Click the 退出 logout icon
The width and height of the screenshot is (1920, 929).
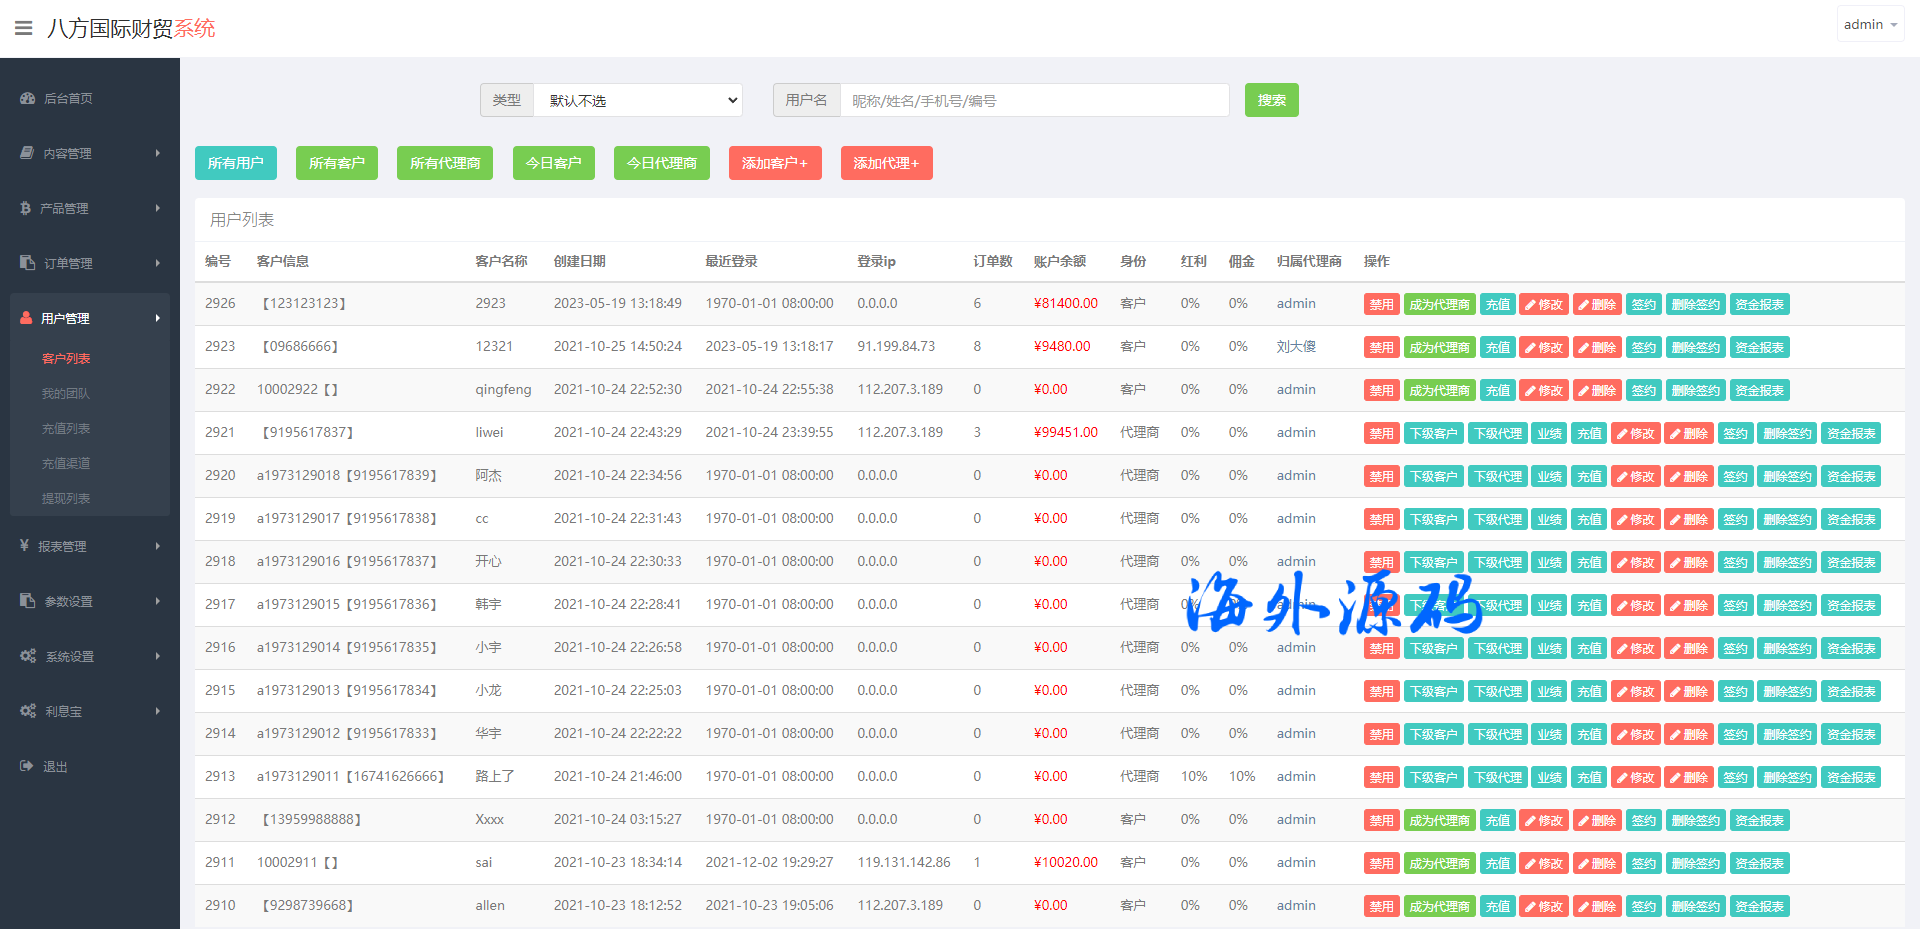[x=27, y=766]
